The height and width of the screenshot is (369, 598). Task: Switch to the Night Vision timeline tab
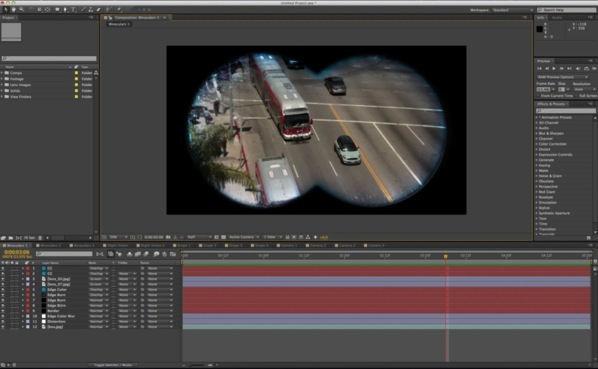coord(117,245)
